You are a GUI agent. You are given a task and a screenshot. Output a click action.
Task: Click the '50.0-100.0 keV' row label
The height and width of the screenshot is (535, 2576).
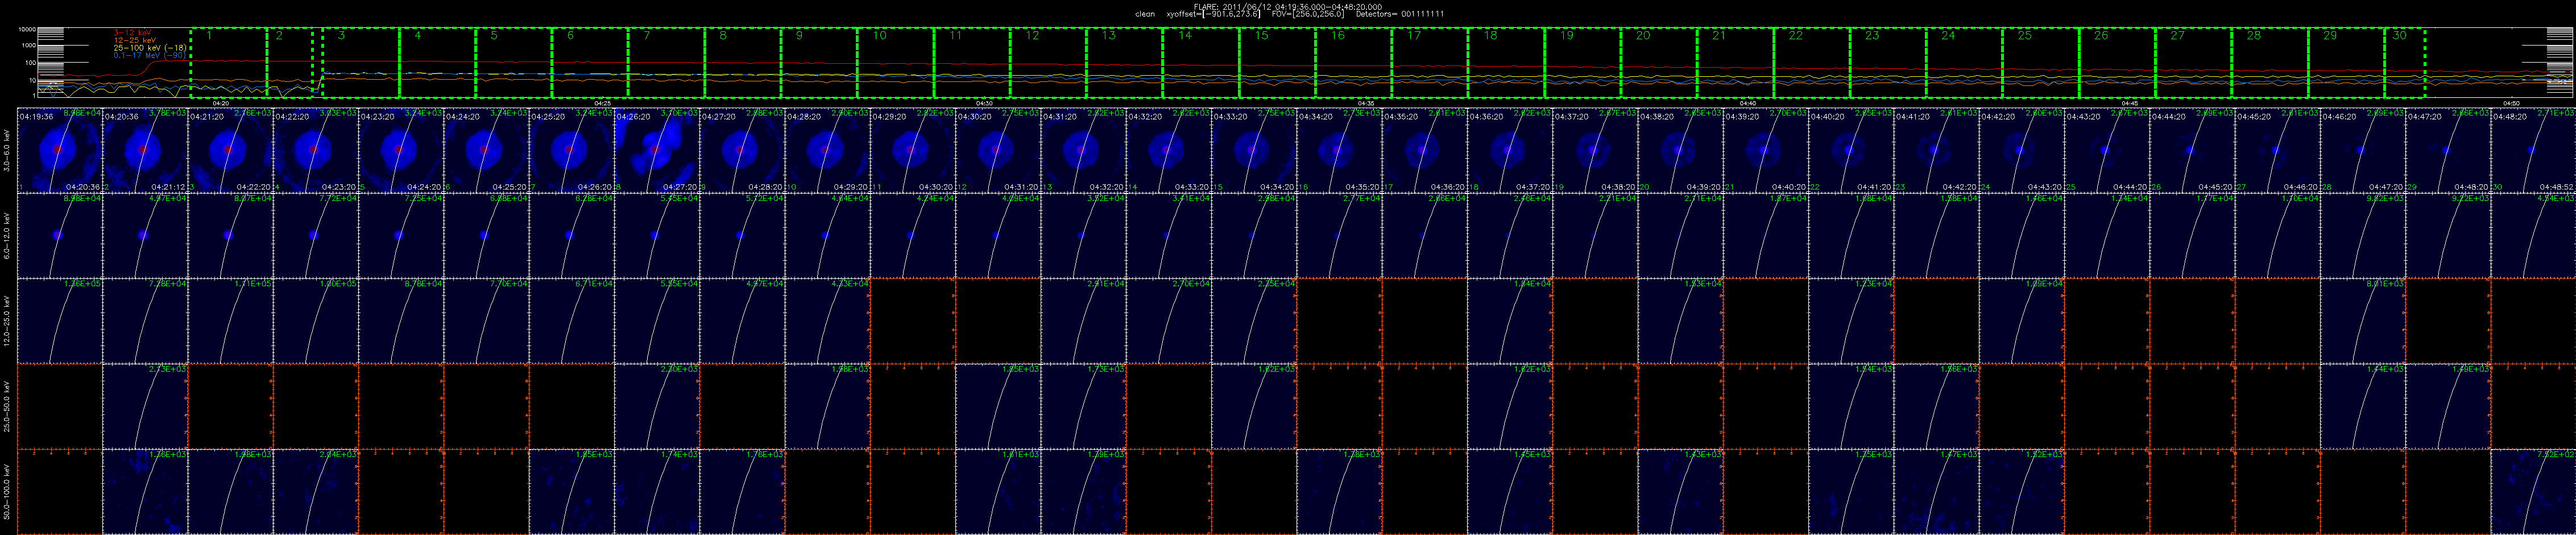coord(8,491)
